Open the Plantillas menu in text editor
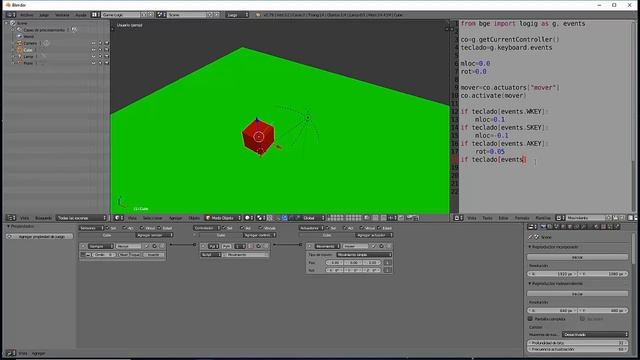The image size is (640, 360). point(543,218)
